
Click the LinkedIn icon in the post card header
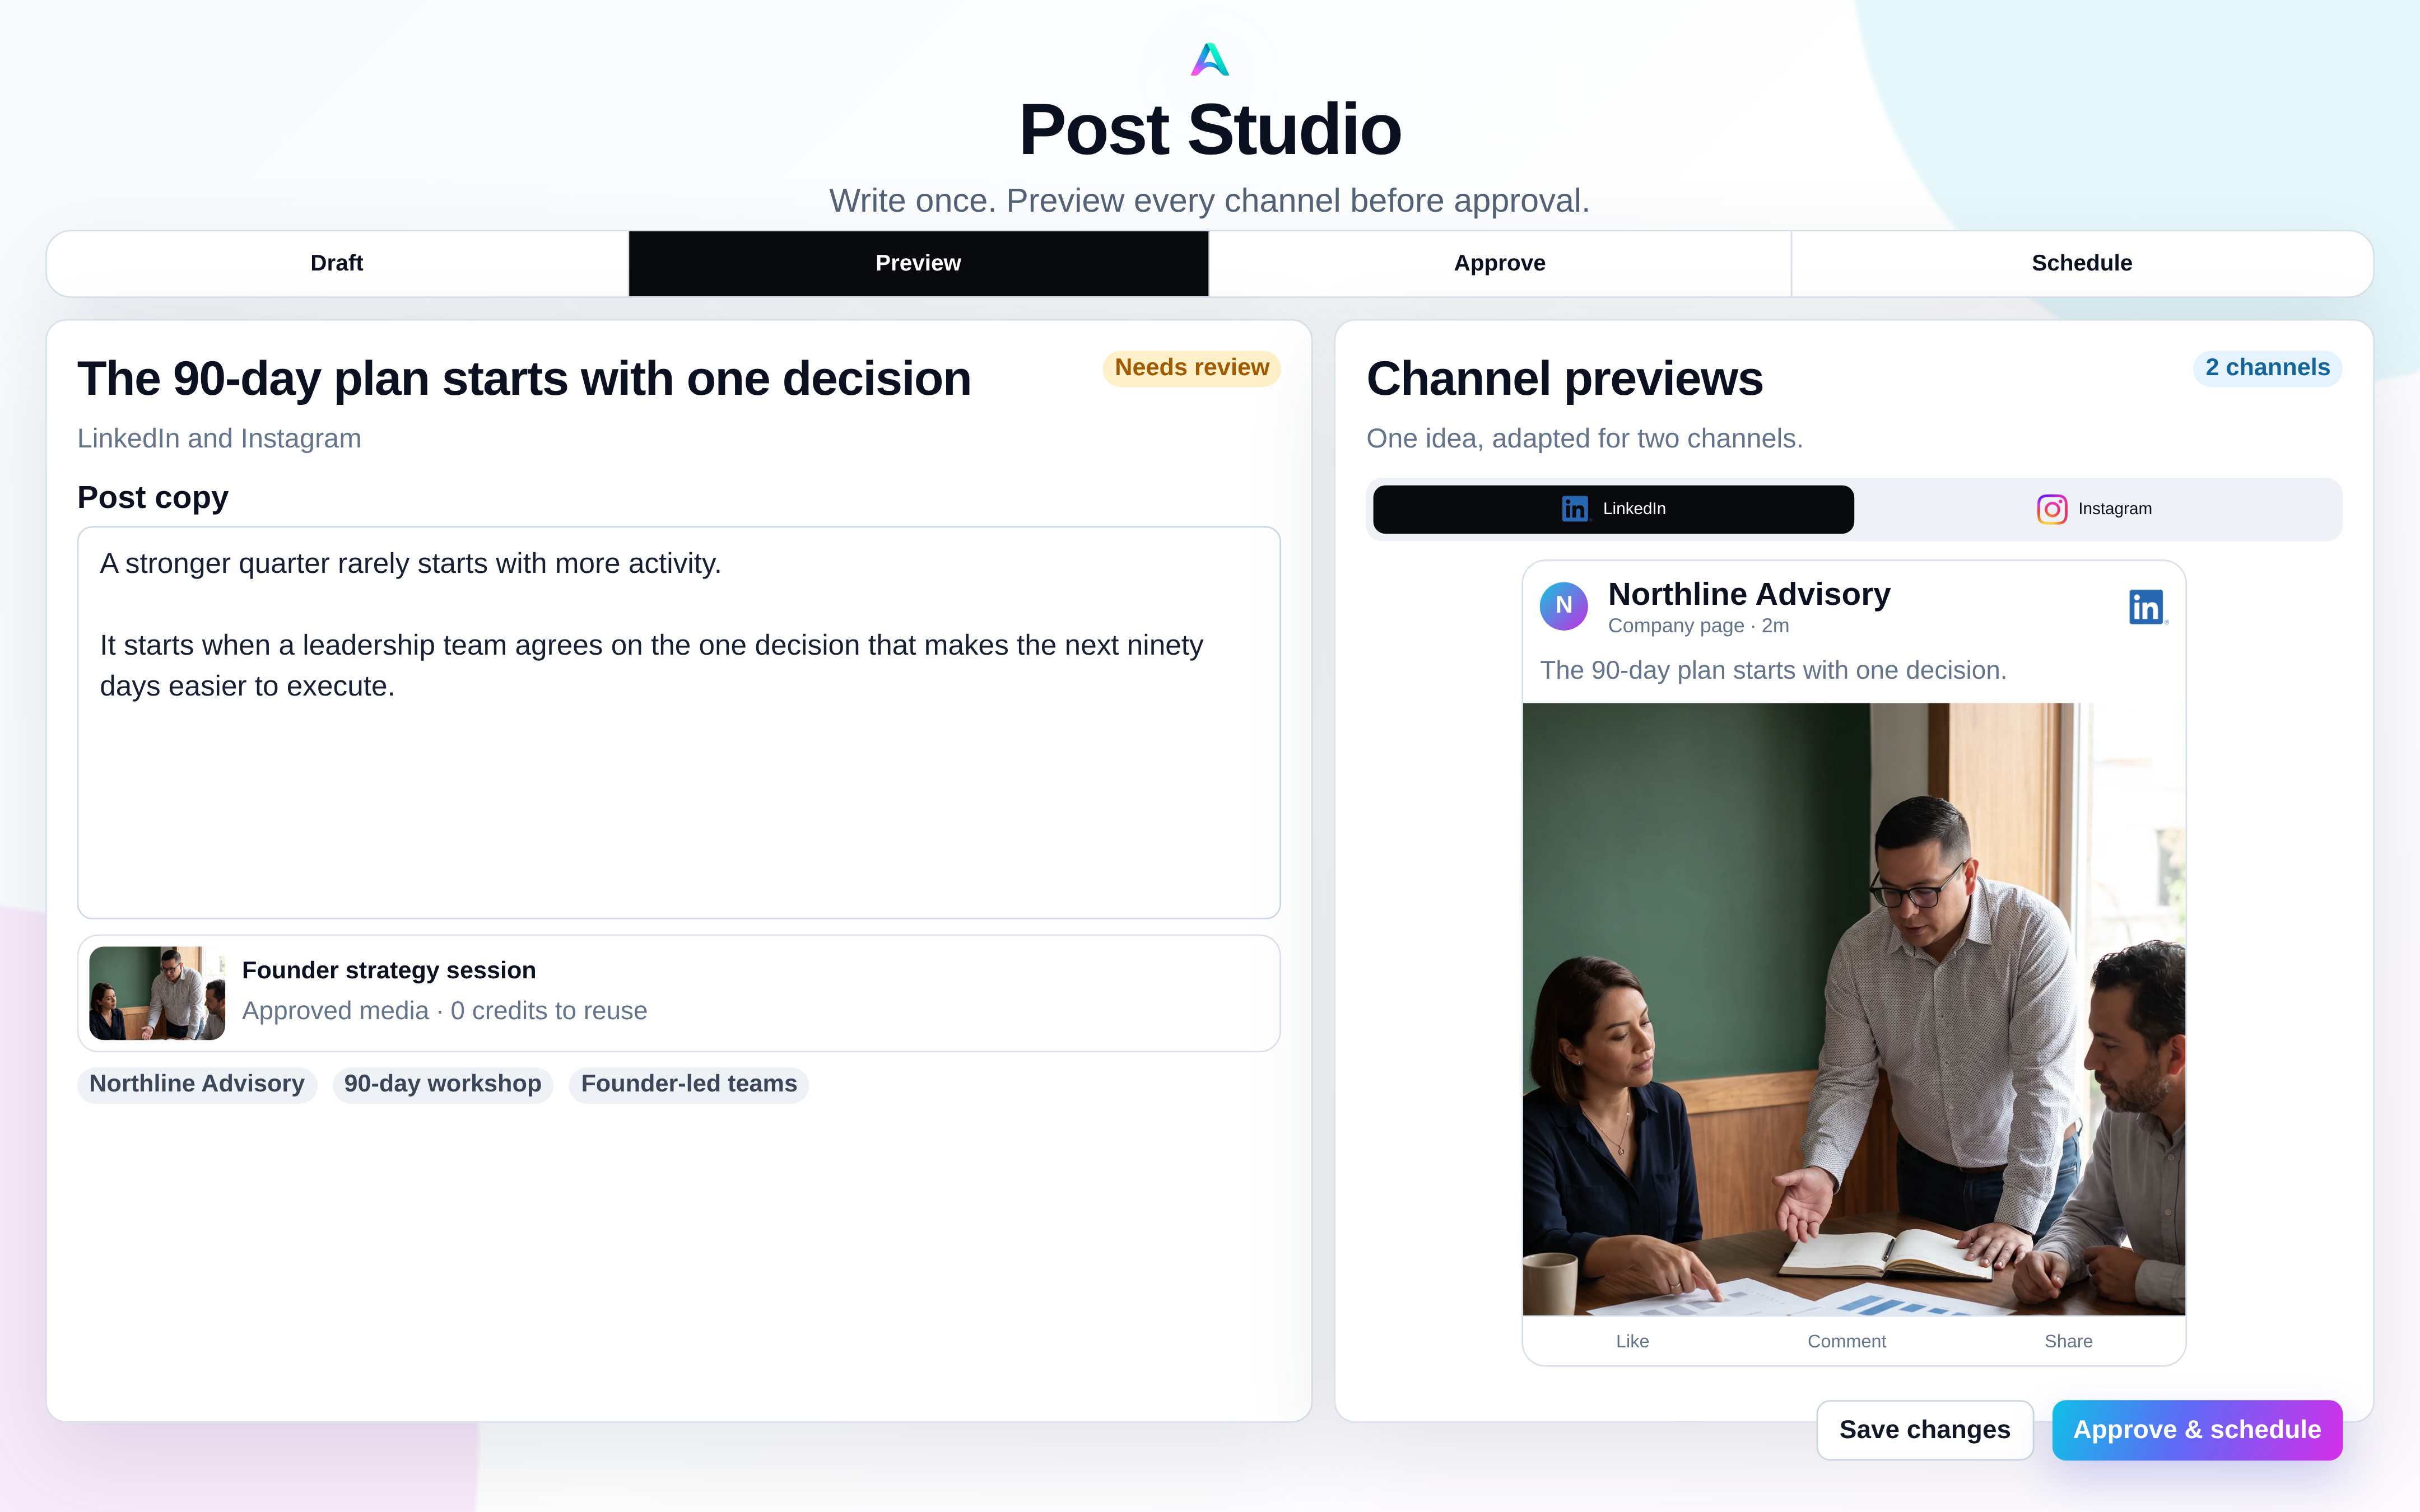[2148, 607]
